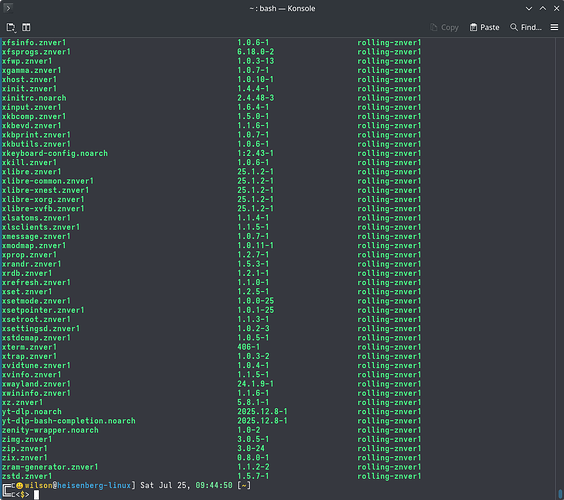This screenshot has width=564, height=500.
Task: Click the yt-dlp.noarch package name
Action: point(32,412)
